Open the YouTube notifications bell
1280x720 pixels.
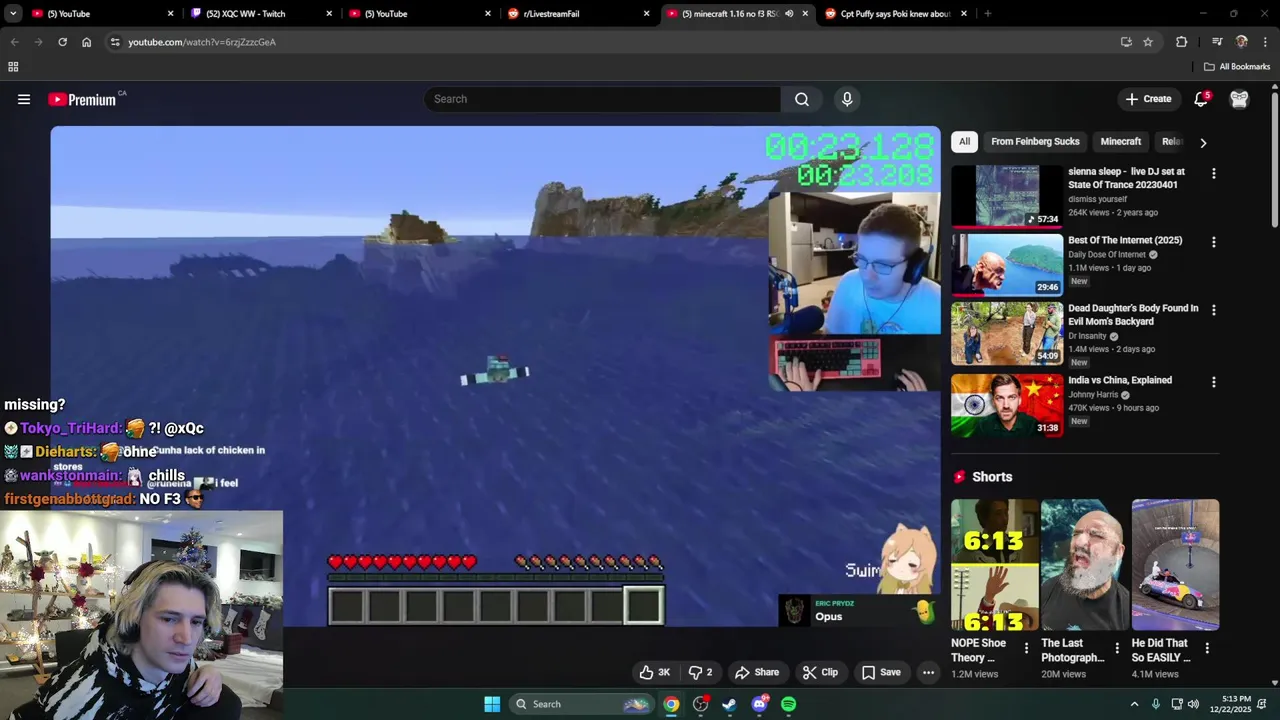pyautogui.click(x=1201, y=99)
